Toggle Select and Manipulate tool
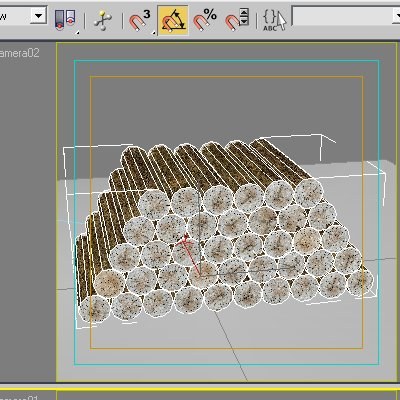Screen dimensions: 400x400 tap(103, 21)
